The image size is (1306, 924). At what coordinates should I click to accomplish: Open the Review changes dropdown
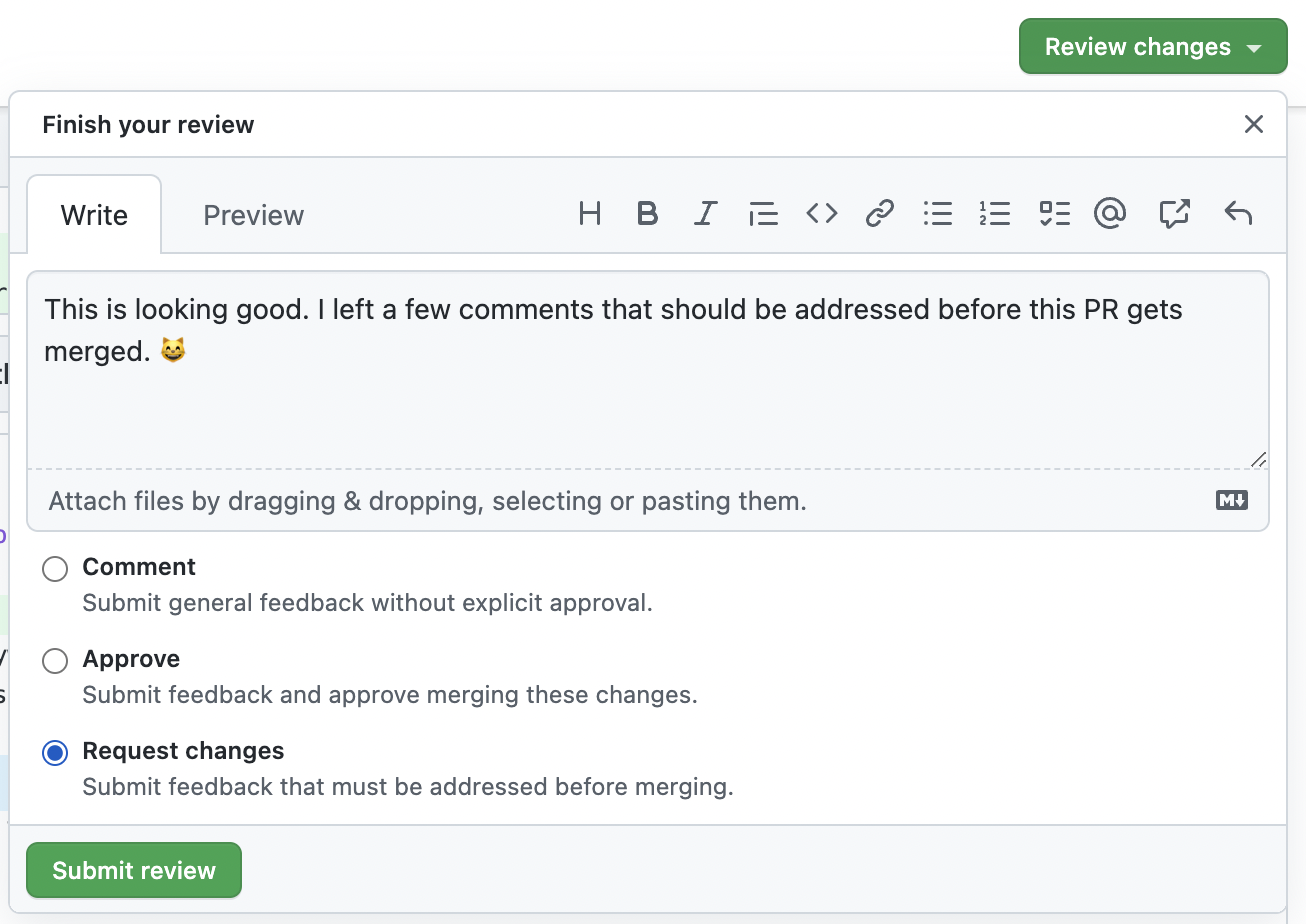pos(1152,46)
